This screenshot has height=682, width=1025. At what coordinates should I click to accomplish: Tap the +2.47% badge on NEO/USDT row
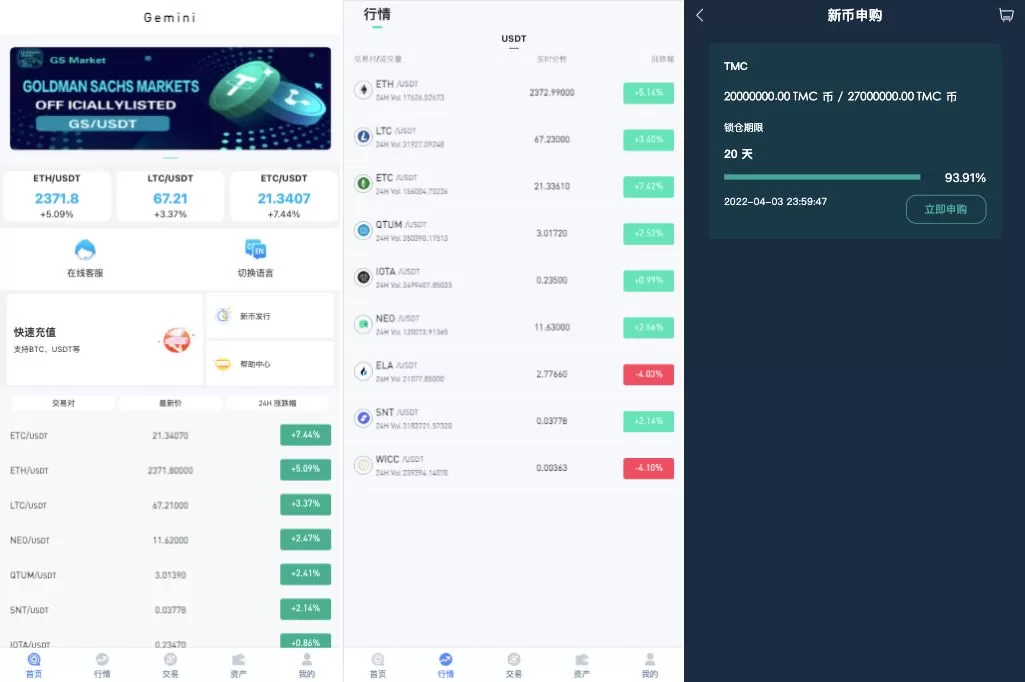[305, 539]
